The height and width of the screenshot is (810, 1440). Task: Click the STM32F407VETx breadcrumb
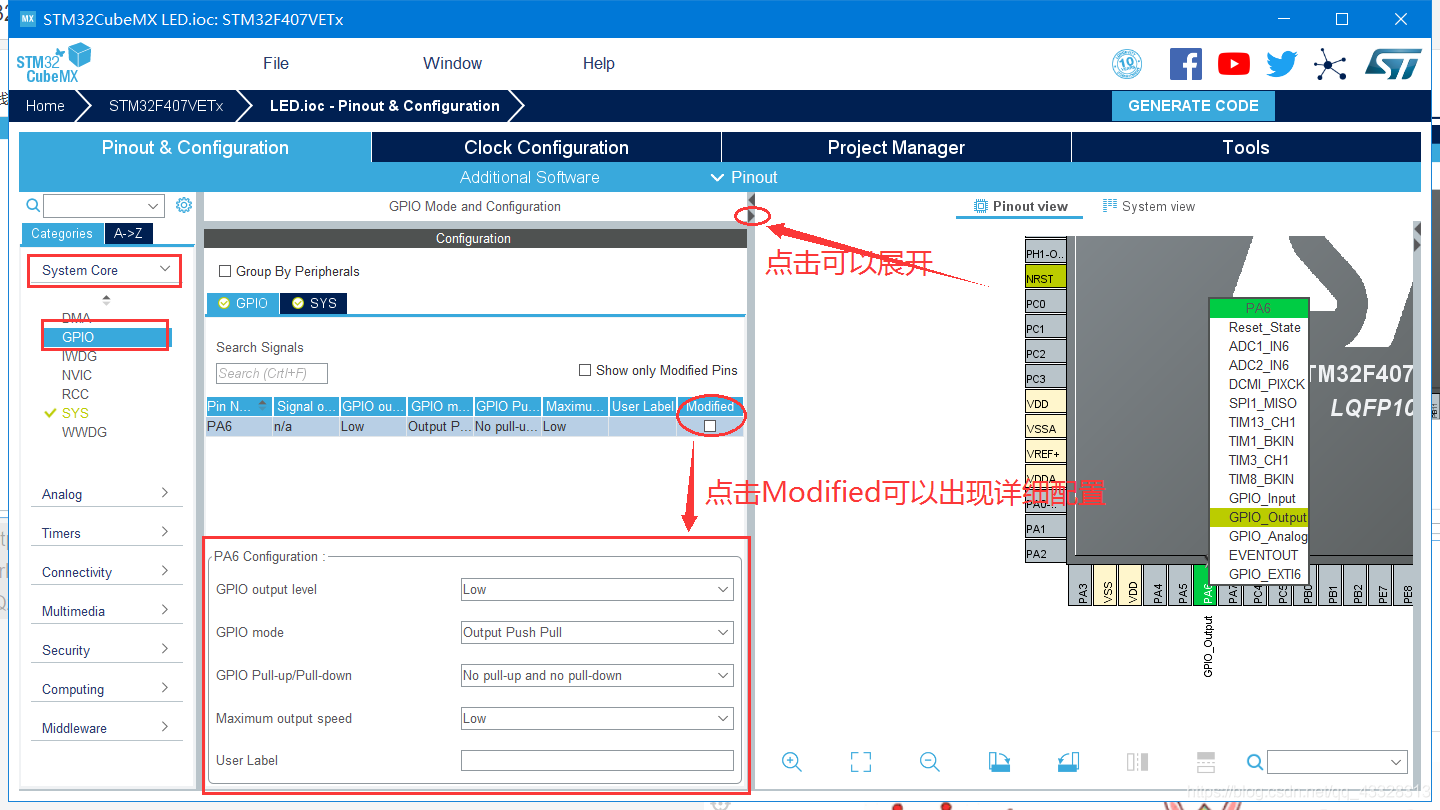click(x=166, y=106)
